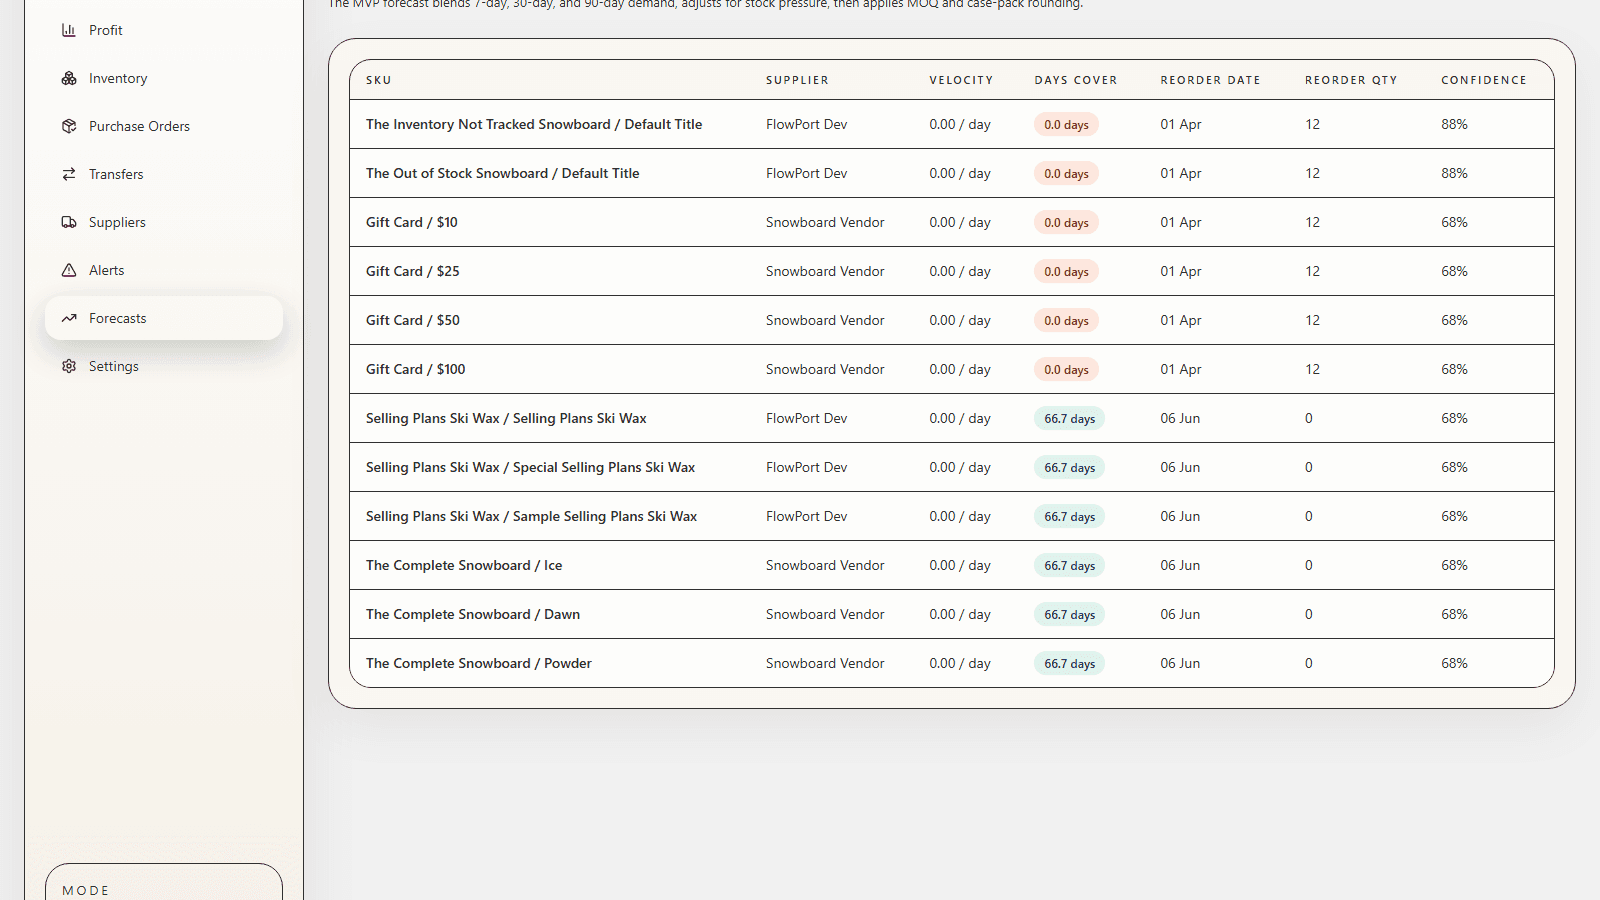Click FlowPort Dev supplier in Inventory Not Tracked row
This screenshot has height=900, width=1600.
pyautogui.click(x=806, y=124)
